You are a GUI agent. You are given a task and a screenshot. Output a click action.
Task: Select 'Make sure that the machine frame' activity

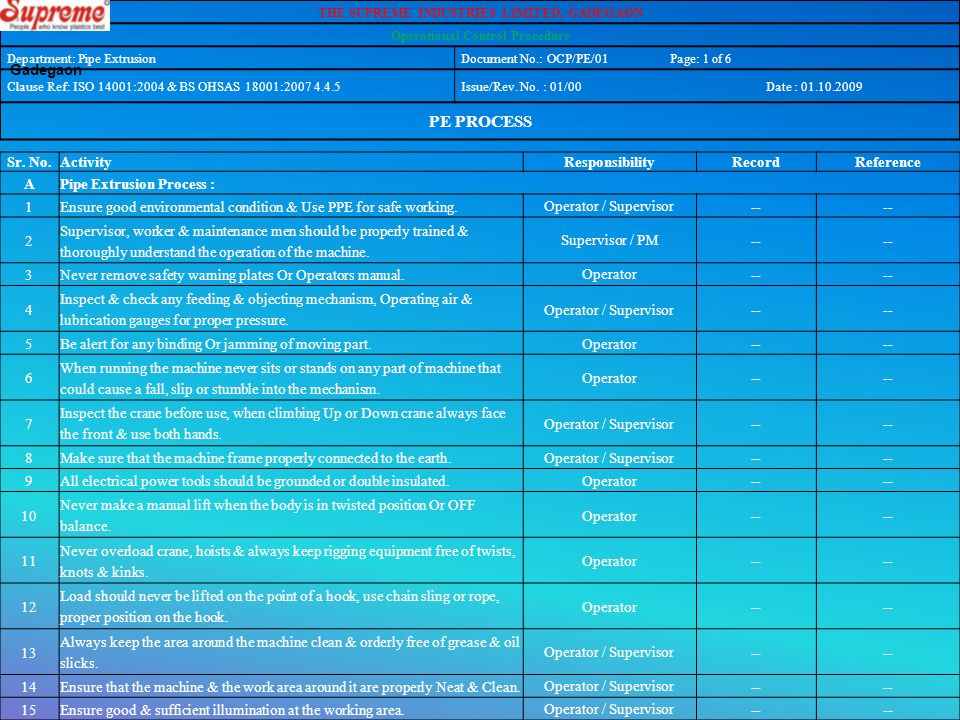tap(291, 457)
